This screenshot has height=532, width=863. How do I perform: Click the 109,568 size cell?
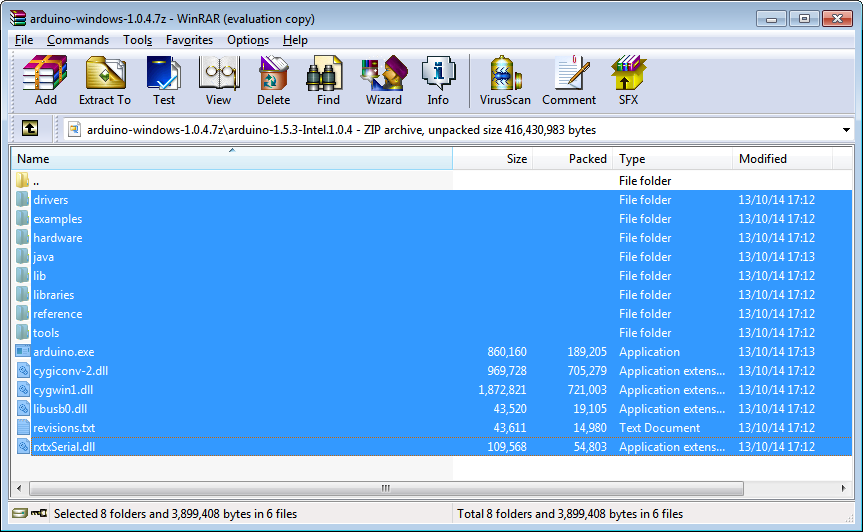pos(507,447)
